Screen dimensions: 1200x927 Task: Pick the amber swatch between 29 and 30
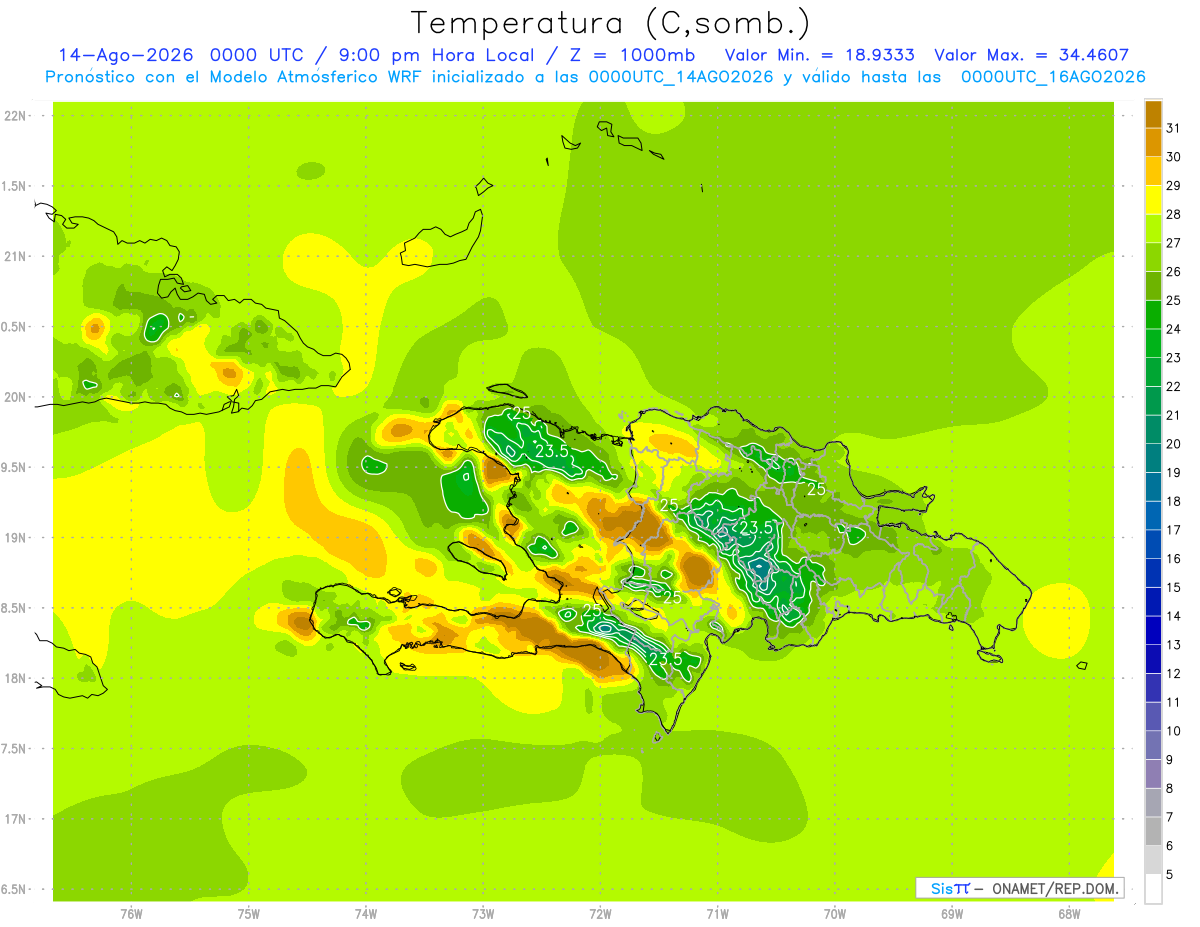1153,171
